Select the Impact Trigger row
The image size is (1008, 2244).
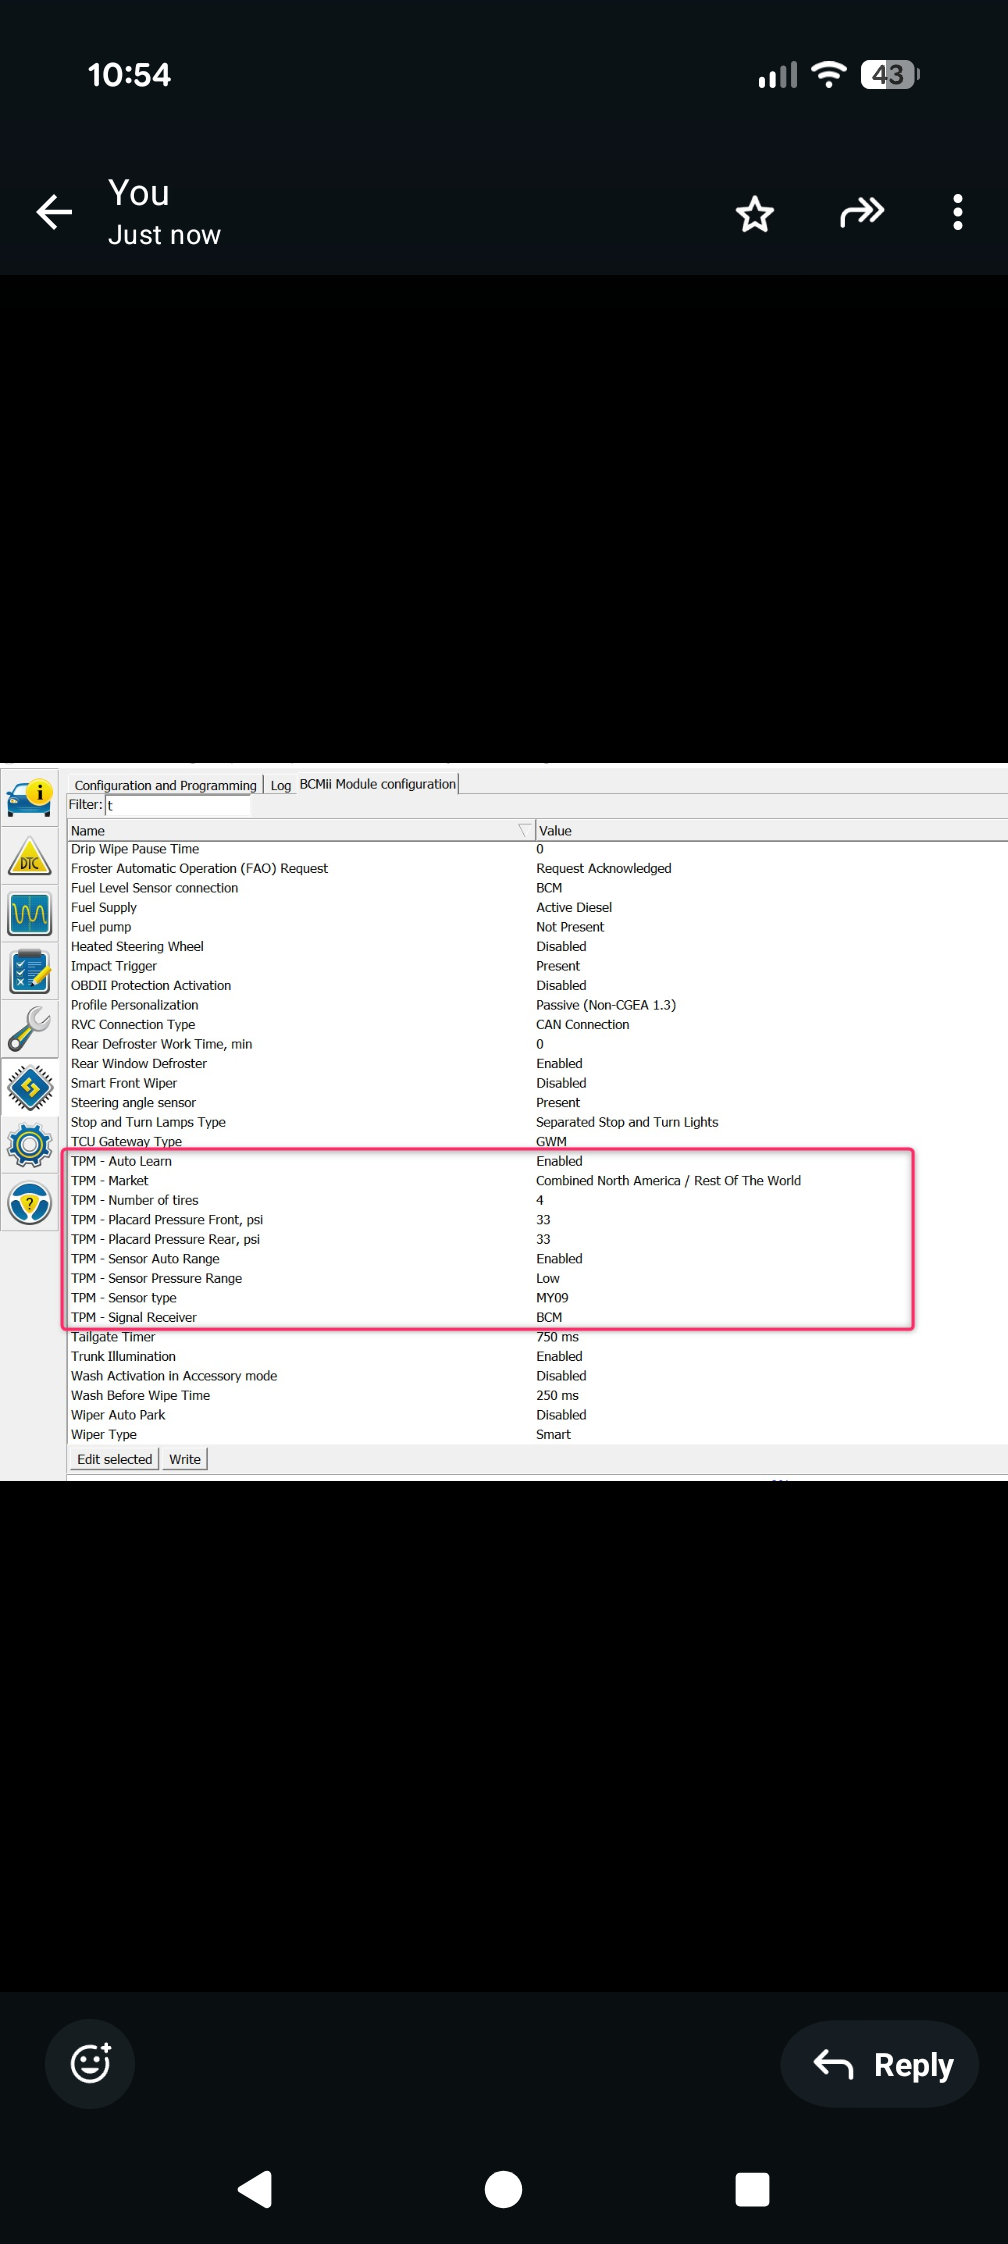pos(537,966)
